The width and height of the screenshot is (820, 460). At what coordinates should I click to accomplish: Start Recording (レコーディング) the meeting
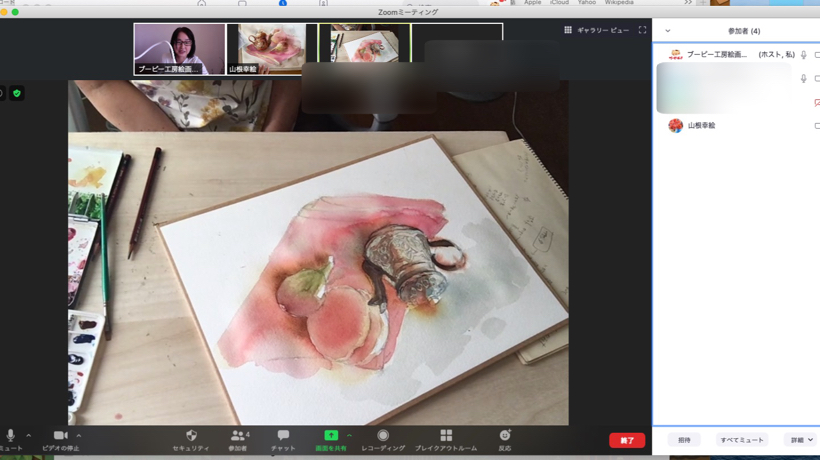point(383,436)
